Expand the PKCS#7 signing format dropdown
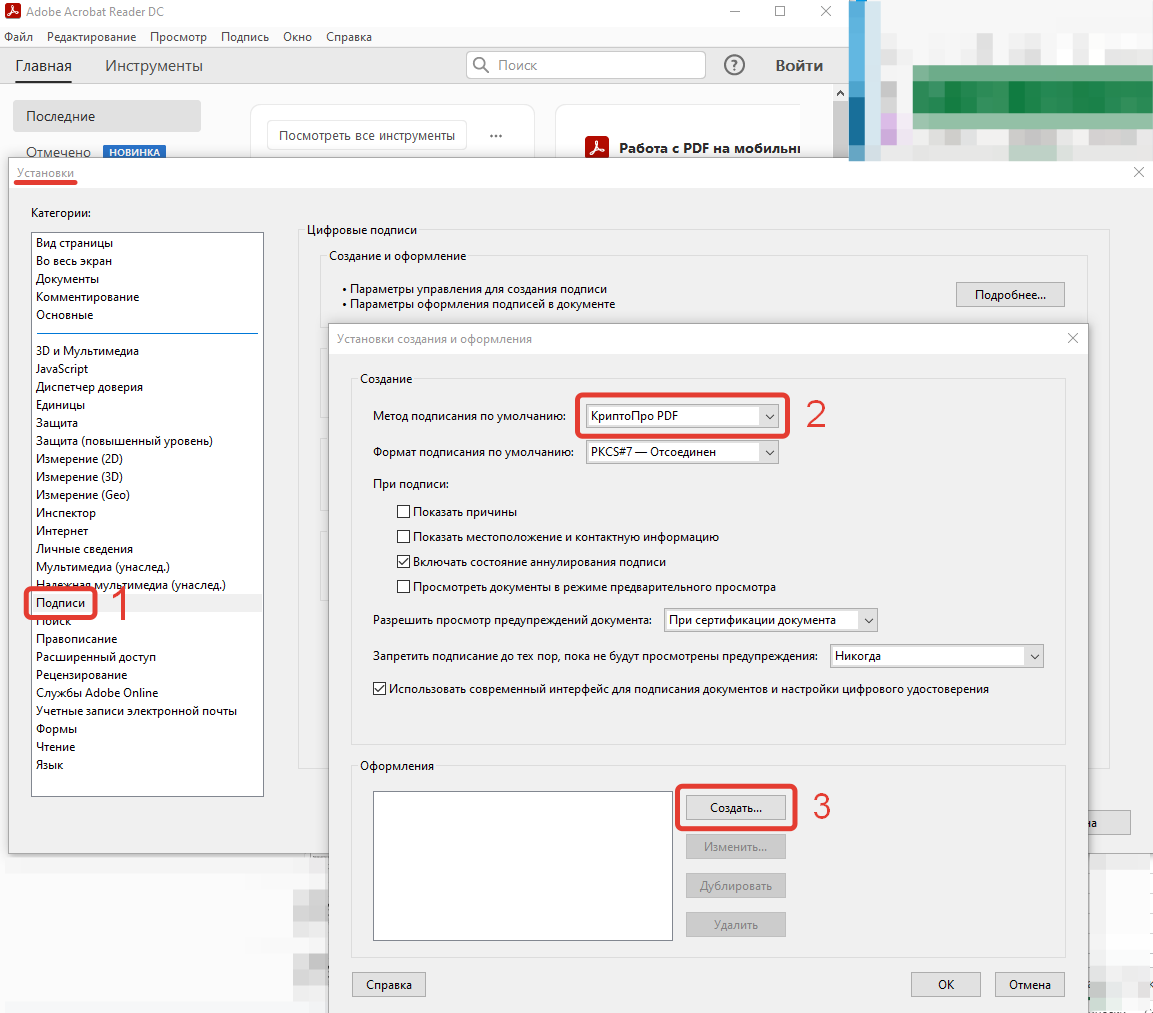 pyautogui.click(x=682, y=452)
